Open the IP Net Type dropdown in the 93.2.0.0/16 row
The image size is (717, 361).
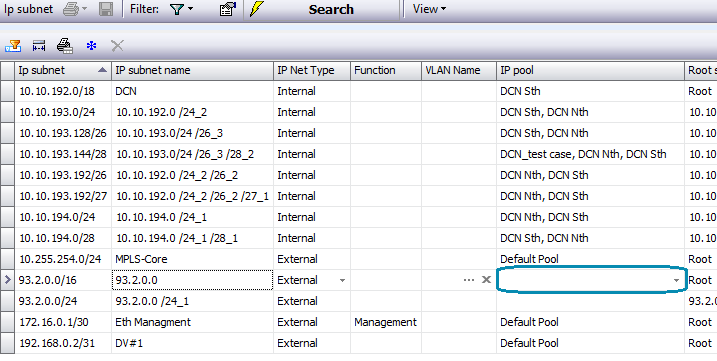[342, 280]
